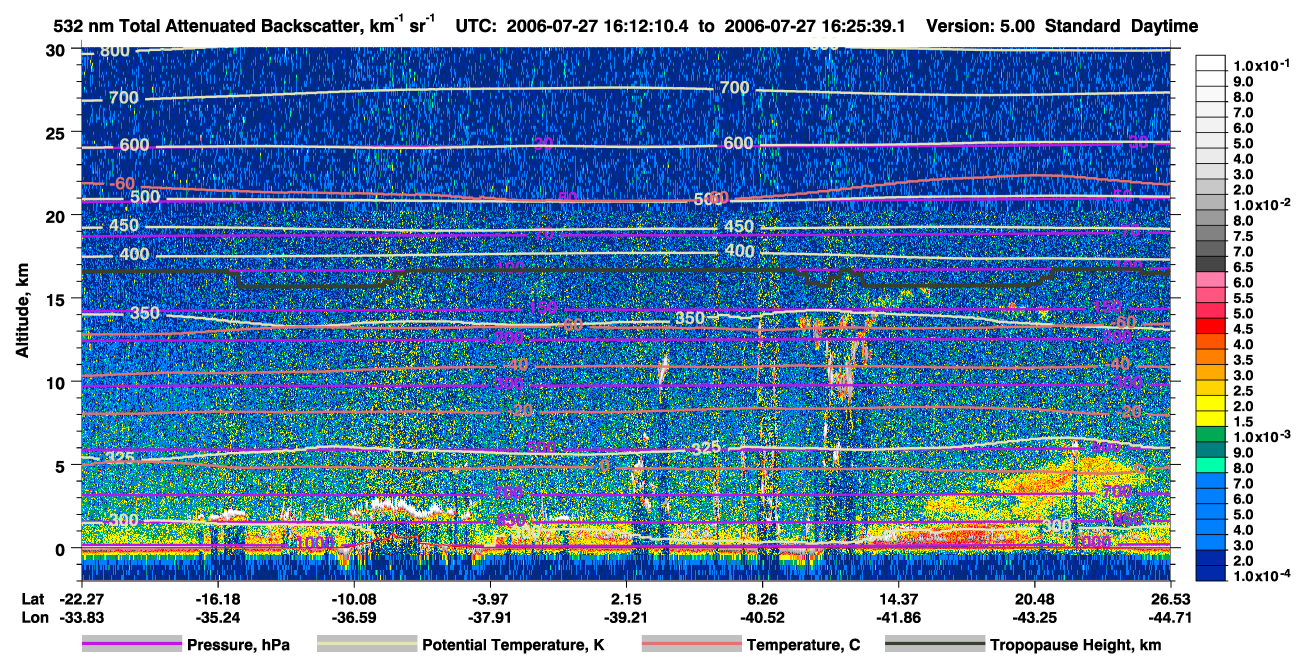The height and width of the screenshot is (667, 1300).
Task: Click the latitude value '8.26'
Action: pos(763,599)
